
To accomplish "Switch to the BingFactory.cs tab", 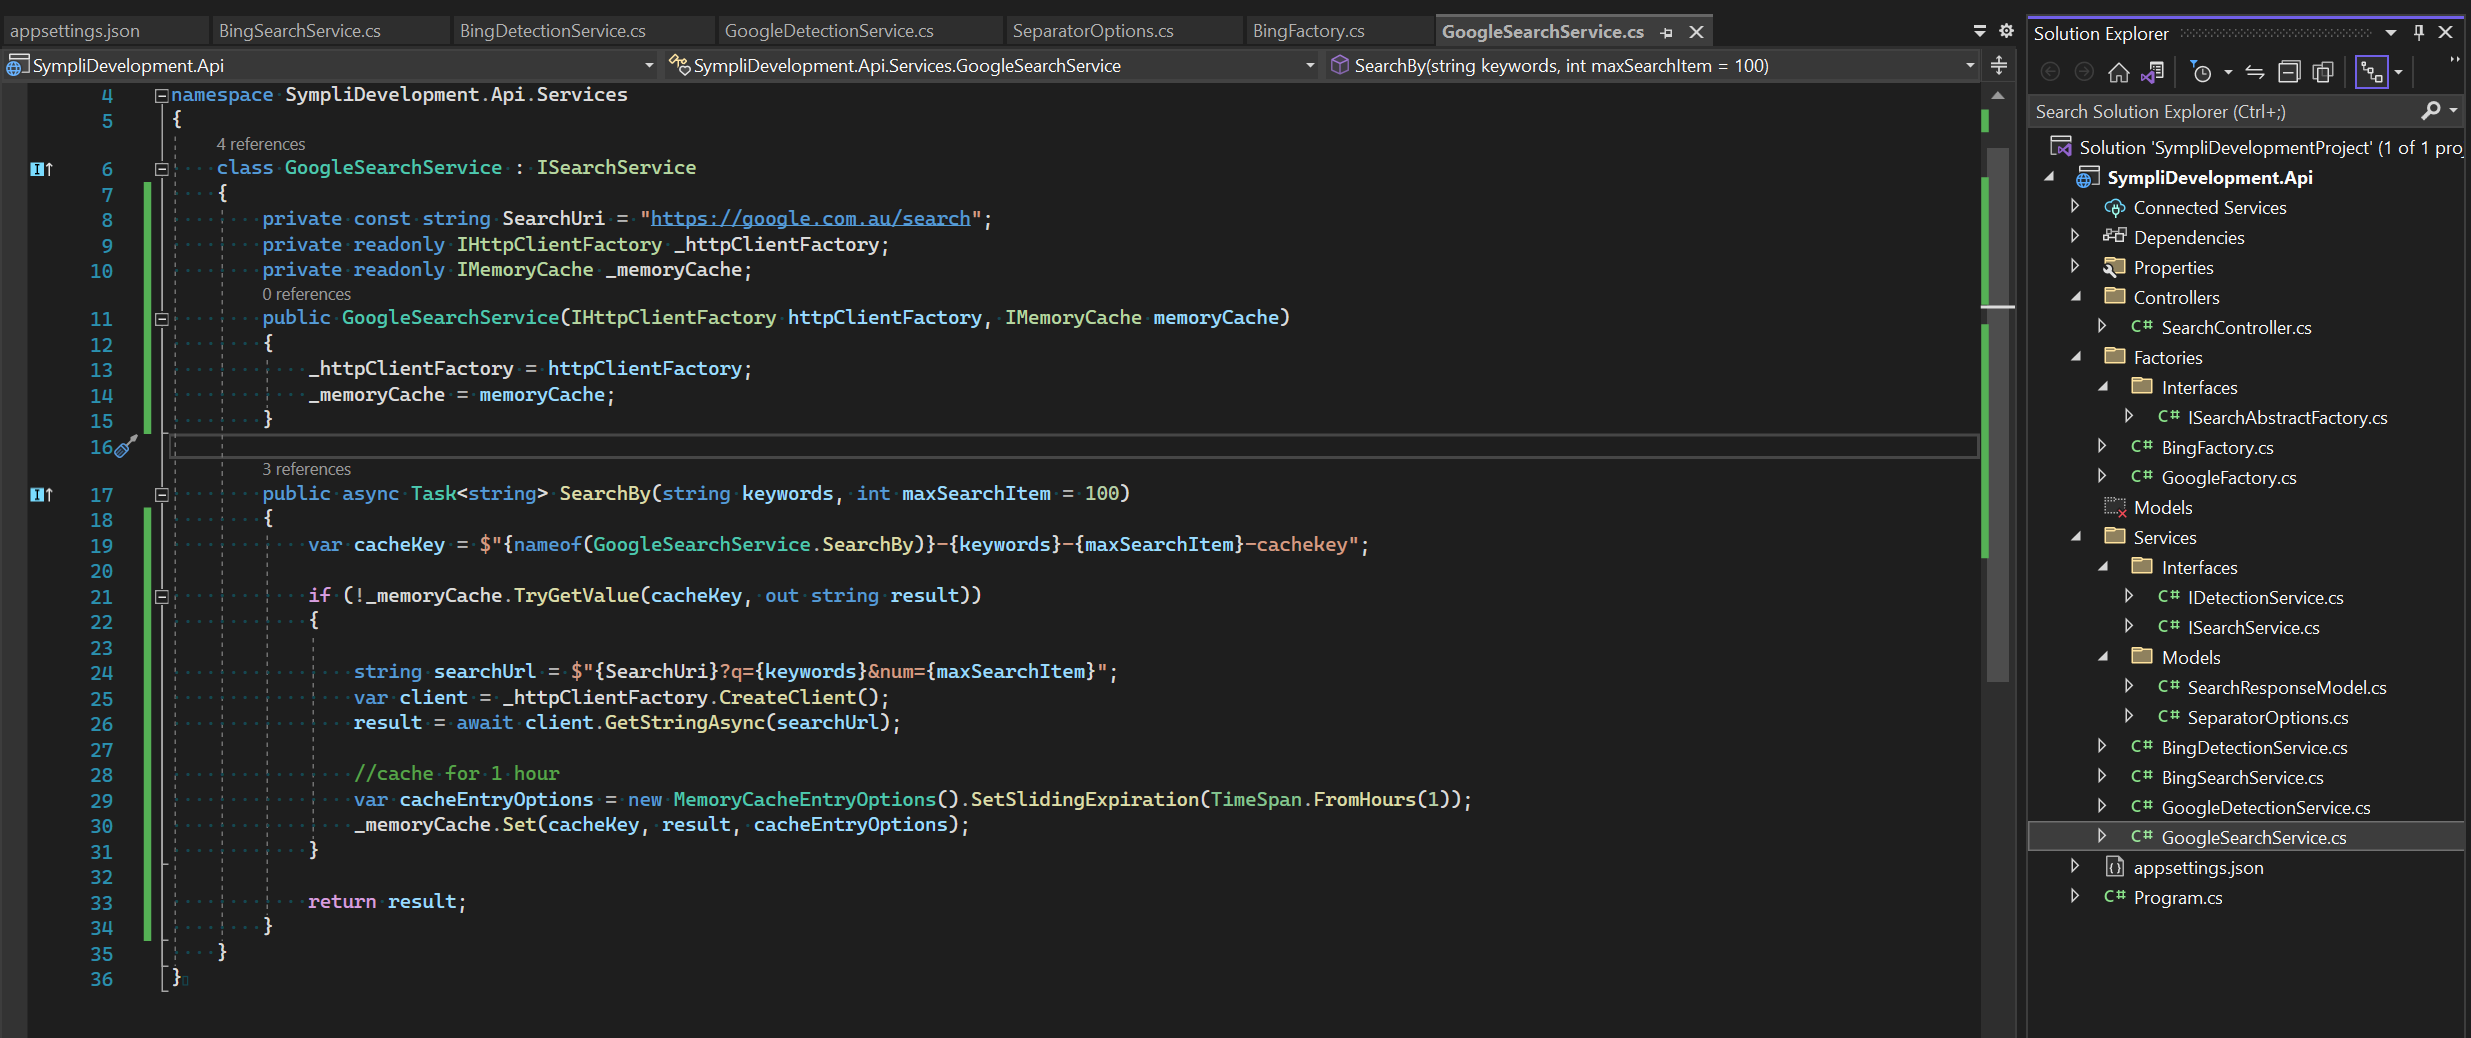I will 1308,30.
